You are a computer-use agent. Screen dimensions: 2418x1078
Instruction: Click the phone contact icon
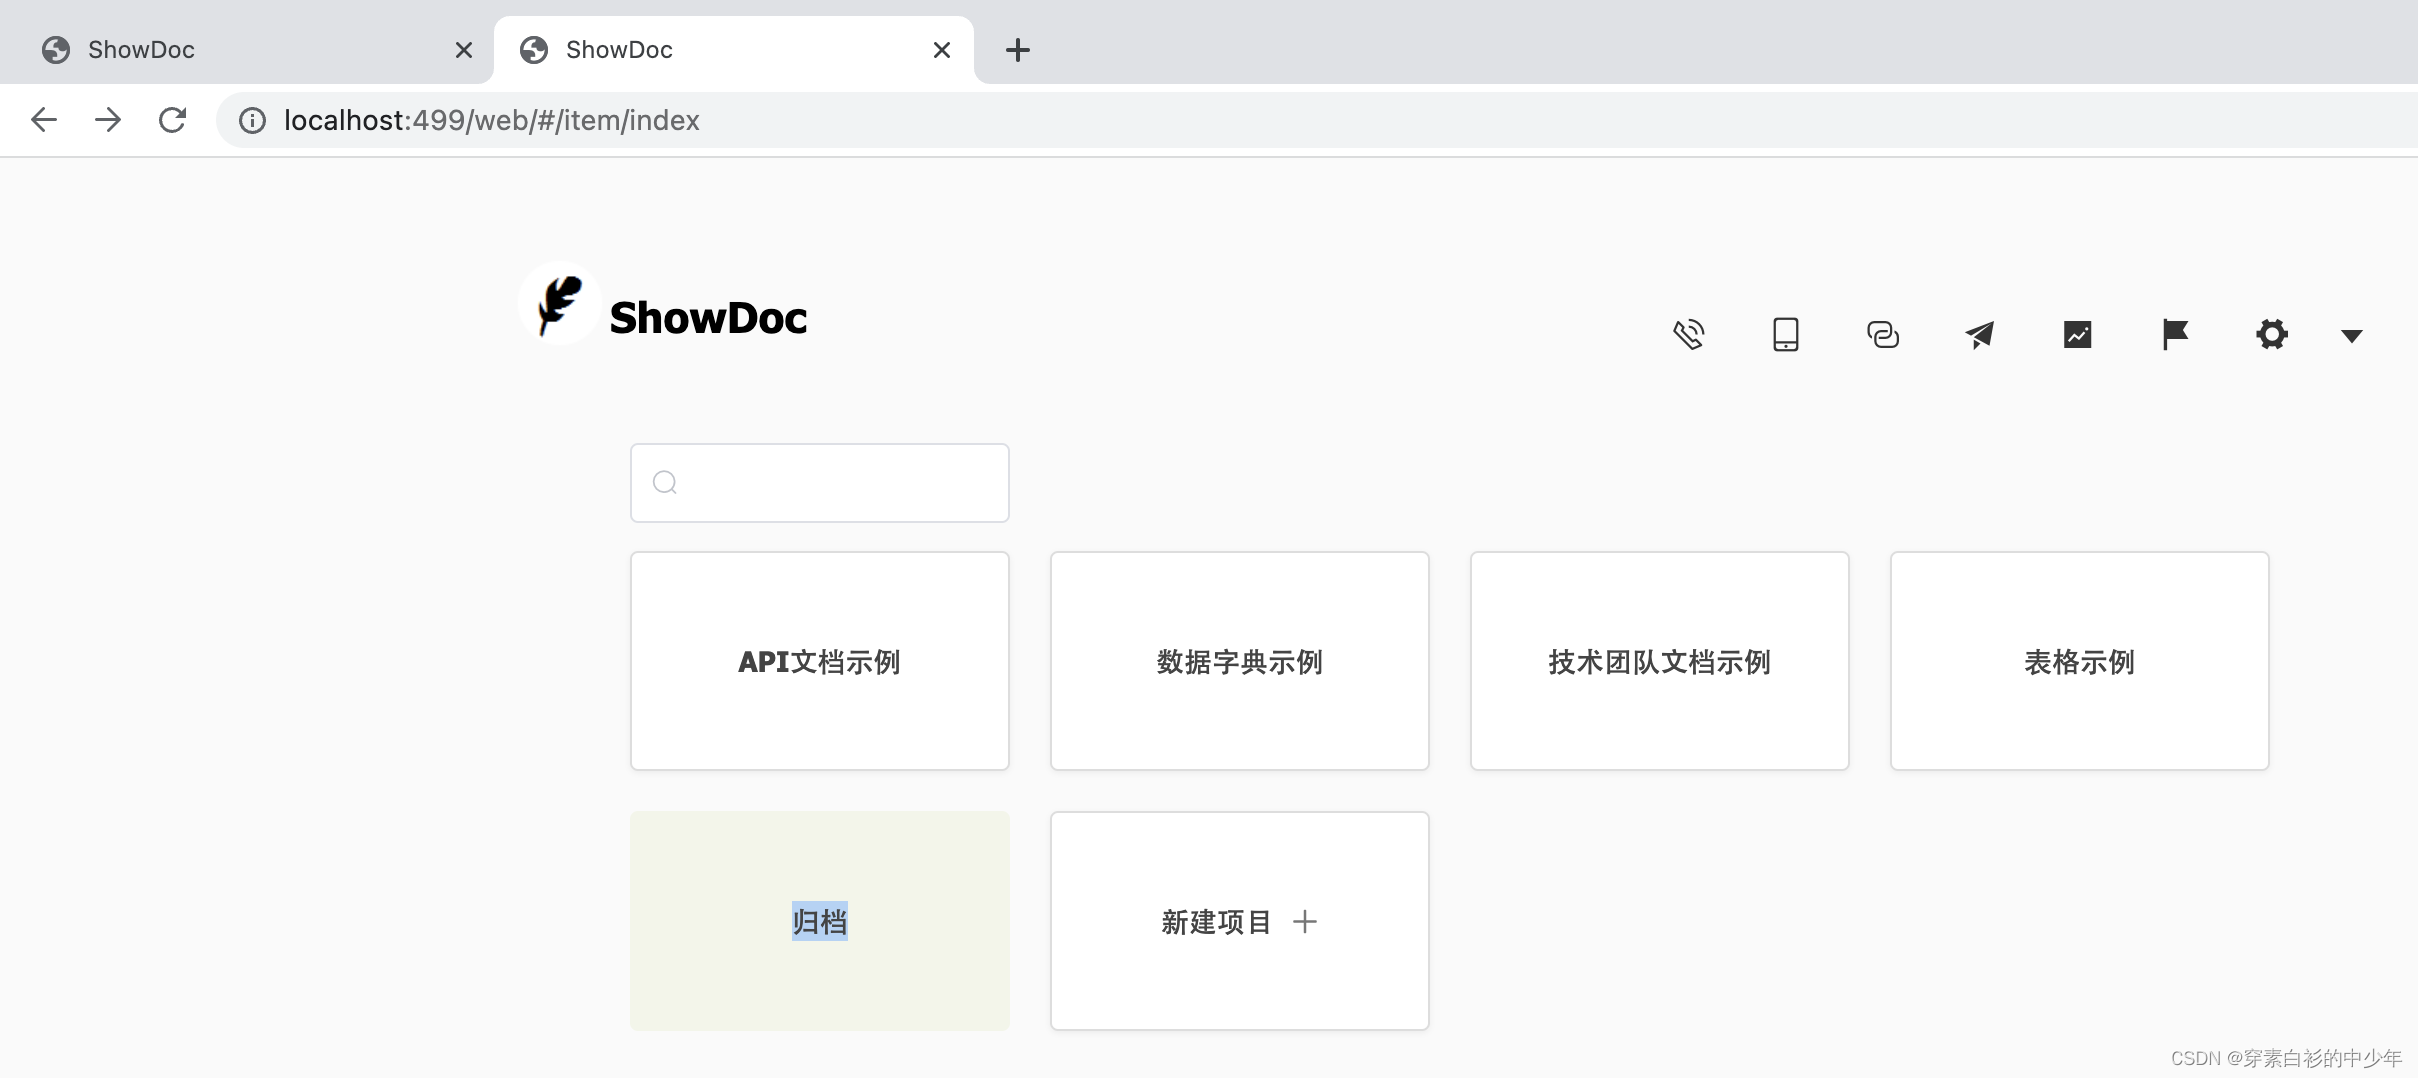1689,334
